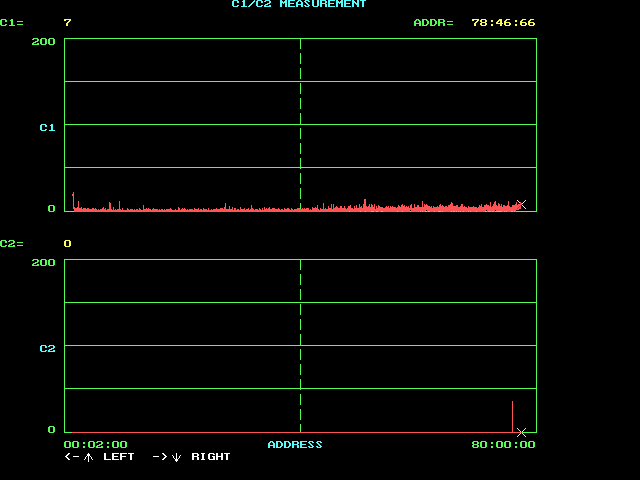
Task: Click the right arrow key hint
Action: pyautogui.click(x=160, y=457)
